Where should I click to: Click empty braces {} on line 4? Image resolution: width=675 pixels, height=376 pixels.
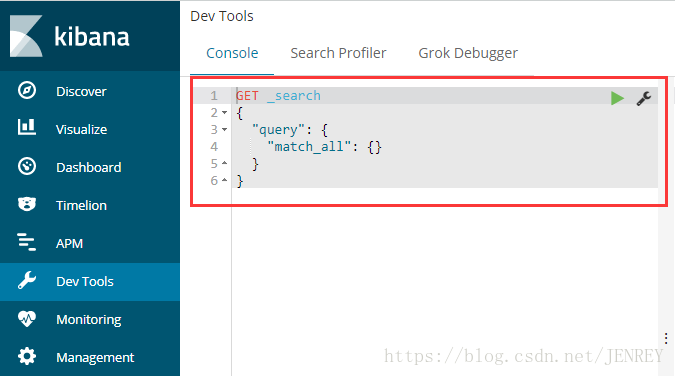pyautogui.click(x=375, y=147)
